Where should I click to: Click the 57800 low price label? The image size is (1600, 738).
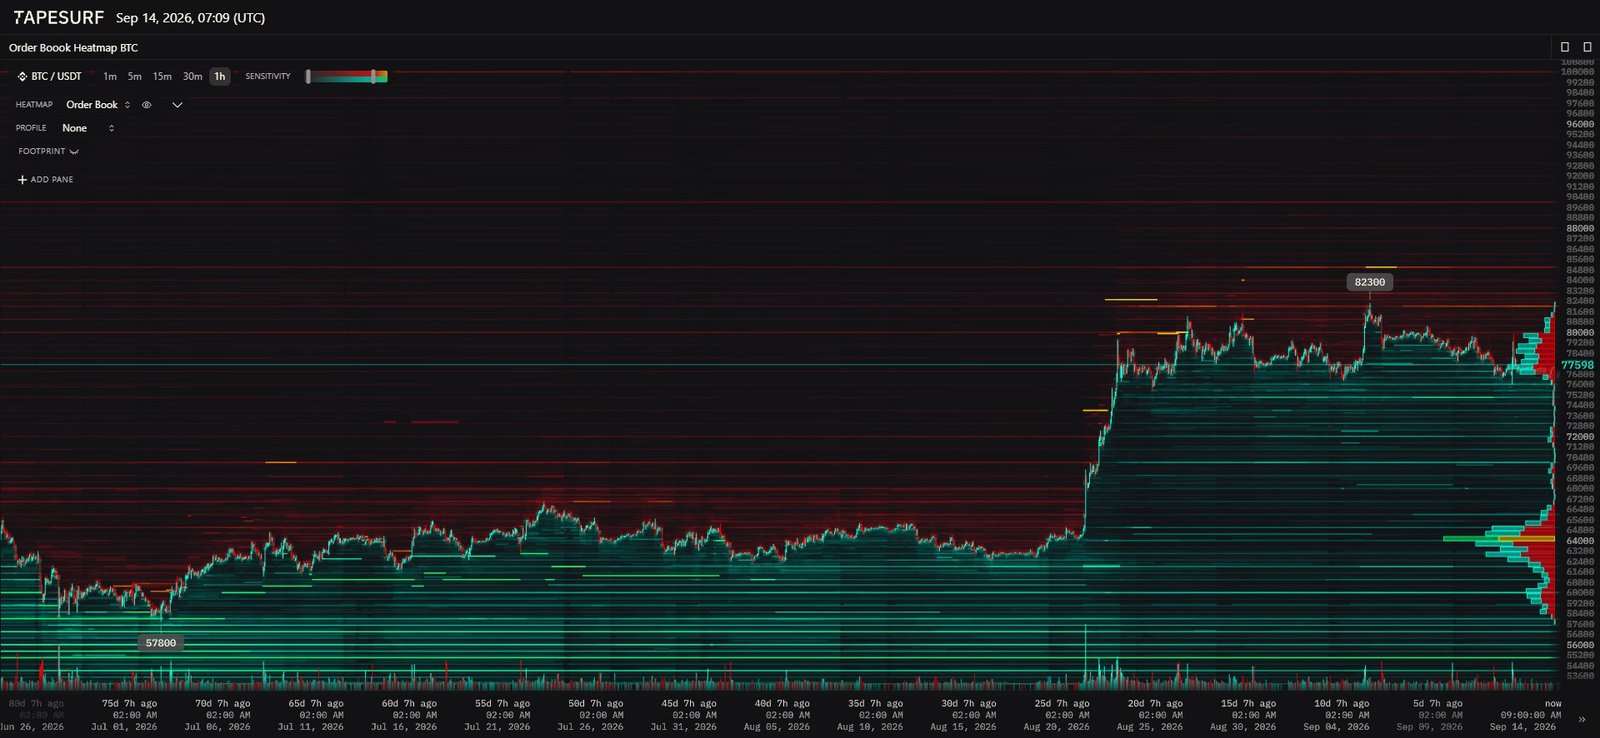tap(161, 643)
